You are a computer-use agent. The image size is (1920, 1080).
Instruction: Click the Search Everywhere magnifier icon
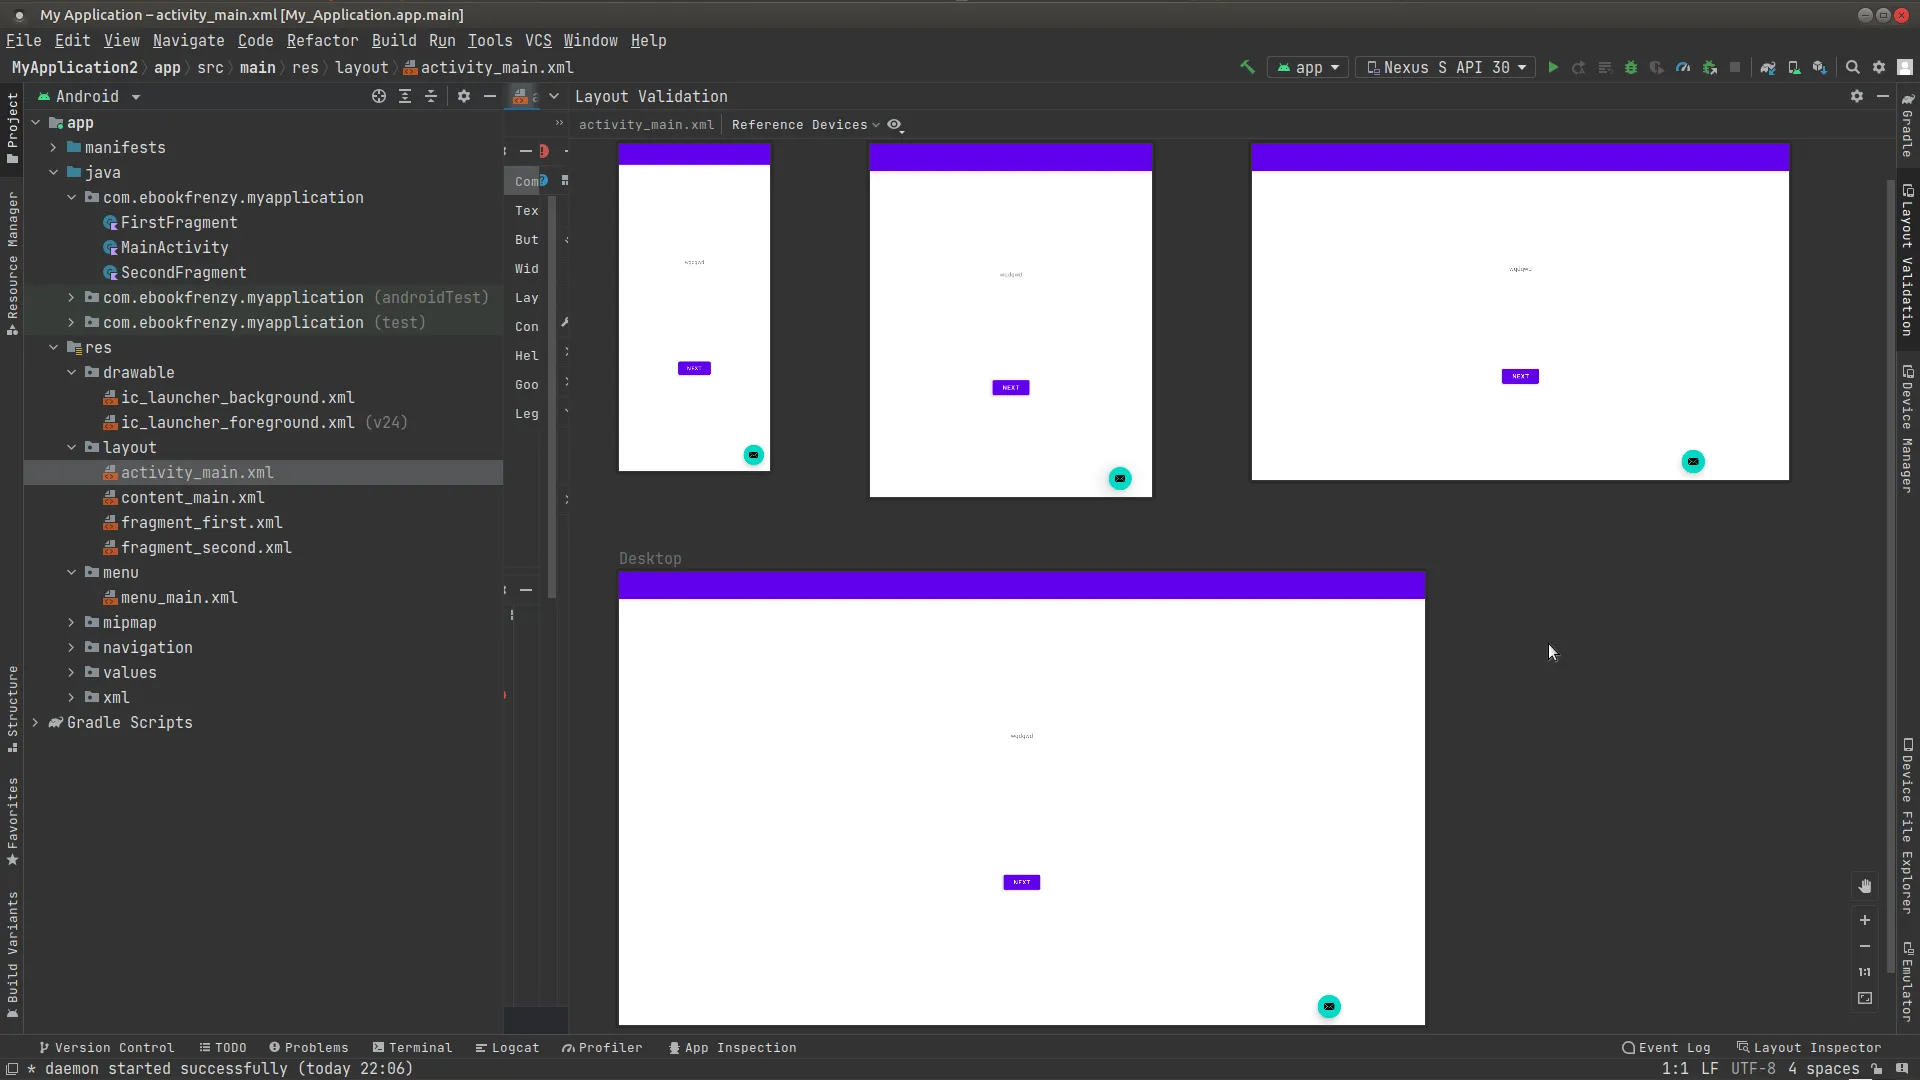[1853, 67]
